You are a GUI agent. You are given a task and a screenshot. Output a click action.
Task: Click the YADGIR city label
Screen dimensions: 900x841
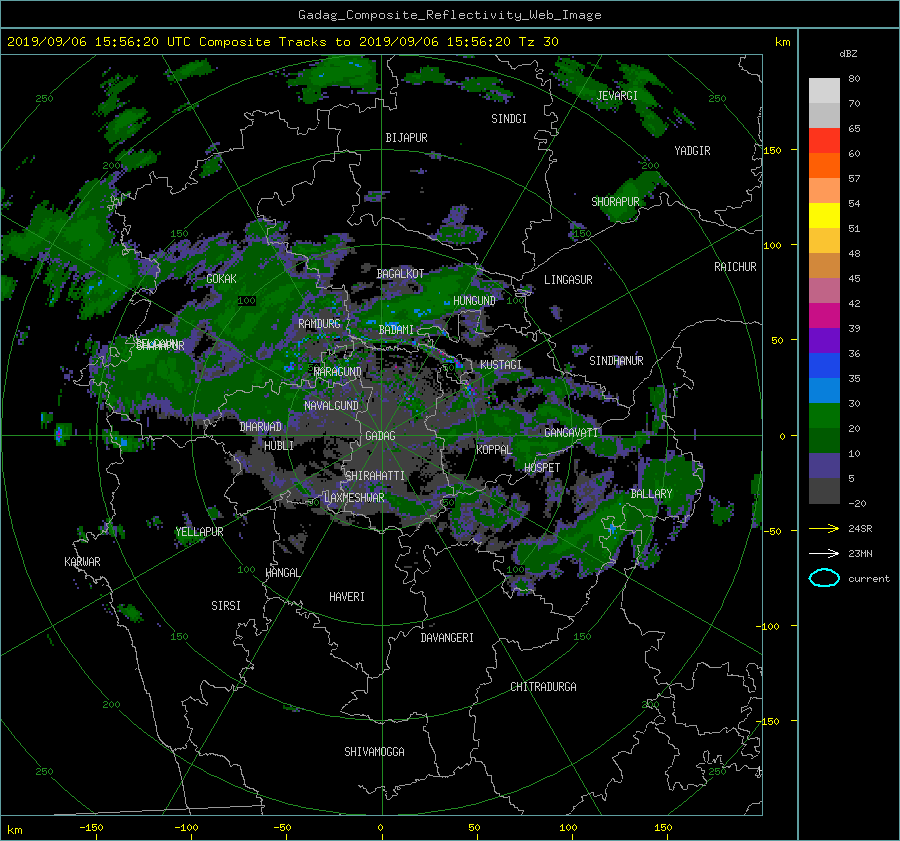(692, 151)
